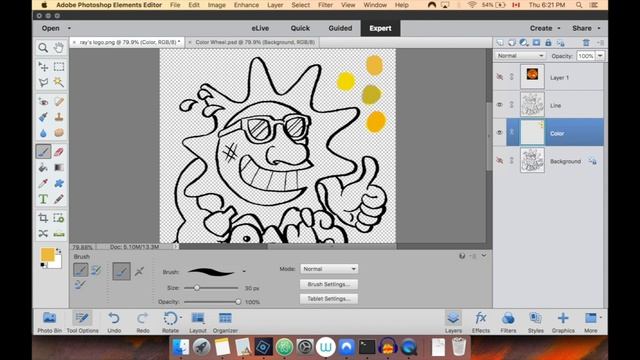Screen dimensions: 640x360
Task: Select the Clone Stamp tool
Action: [x=59, y=117]
